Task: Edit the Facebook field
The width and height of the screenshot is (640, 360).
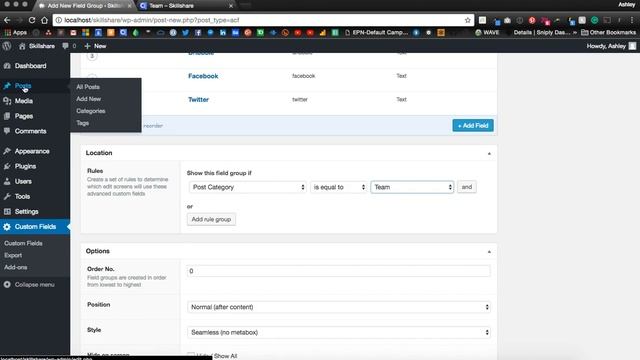Action: [203, 76]
